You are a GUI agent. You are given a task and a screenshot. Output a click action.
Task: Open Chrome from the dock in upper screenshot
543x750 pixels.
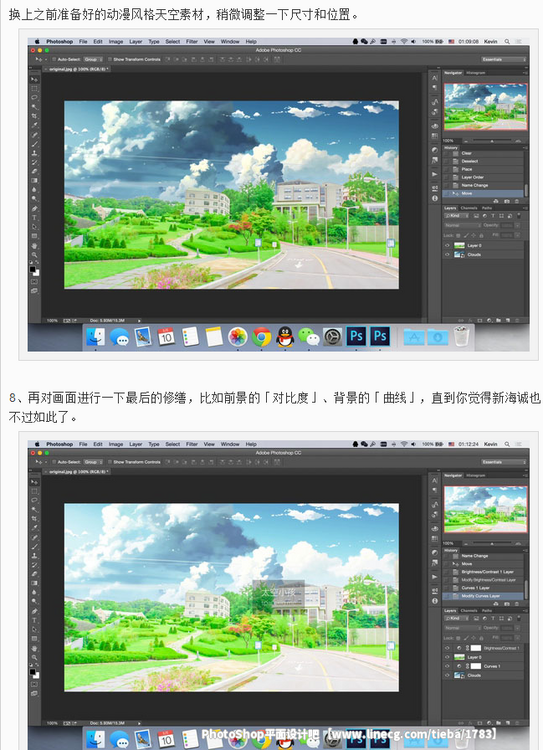[261, 338]
